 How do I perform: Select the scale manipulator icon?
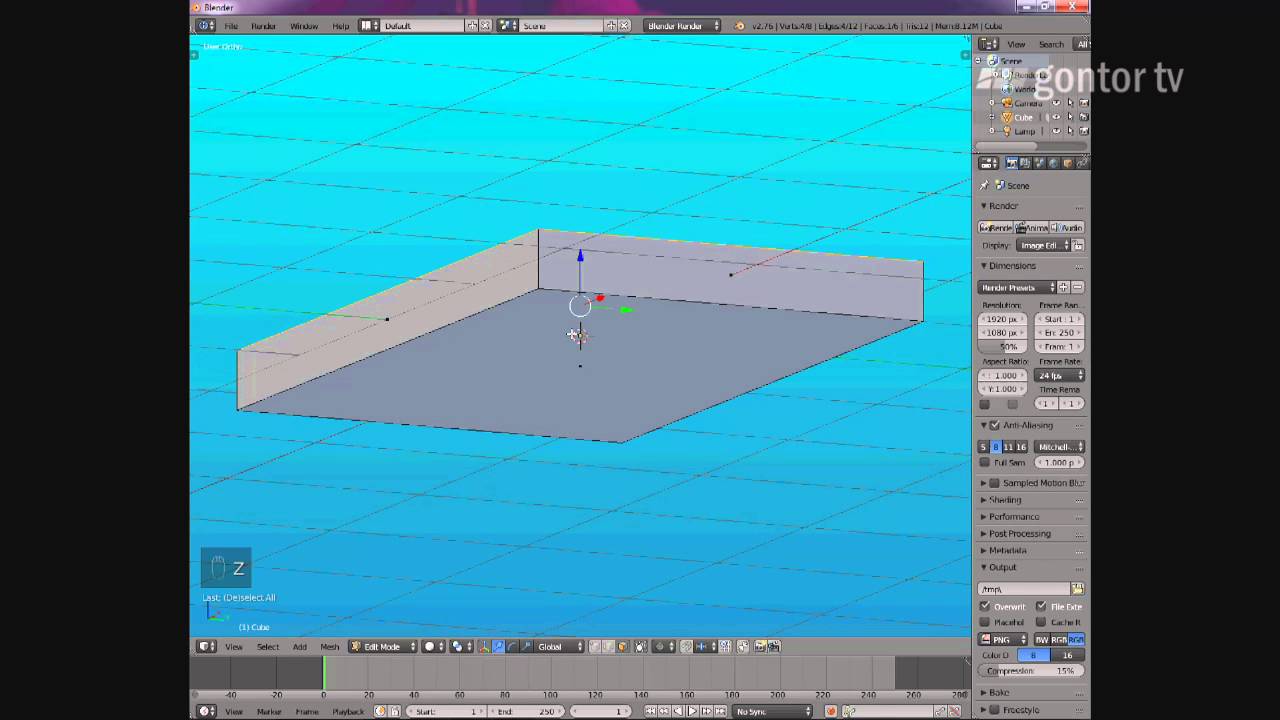(526, 646)
